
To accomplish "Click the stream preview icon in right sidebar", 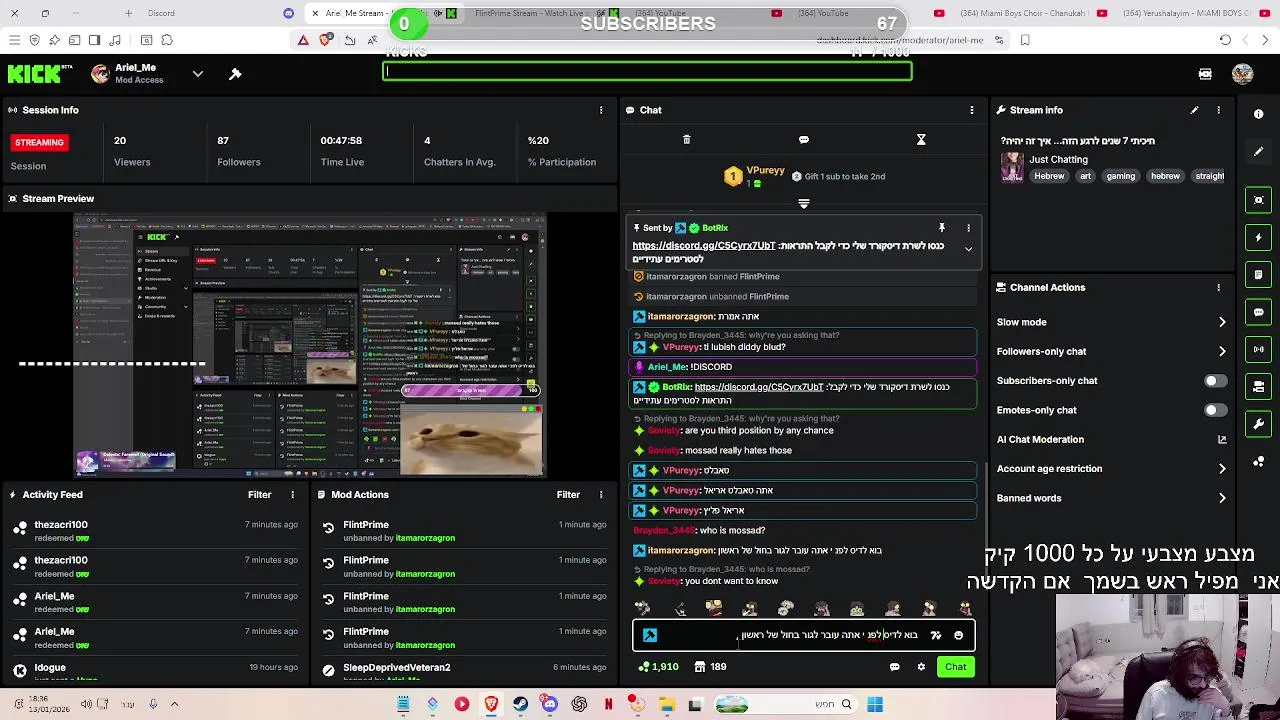I will [1259, 200].
